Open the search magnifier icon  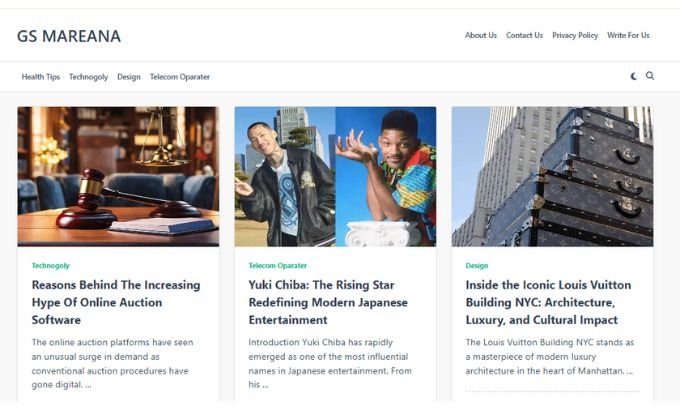[650, 76]
